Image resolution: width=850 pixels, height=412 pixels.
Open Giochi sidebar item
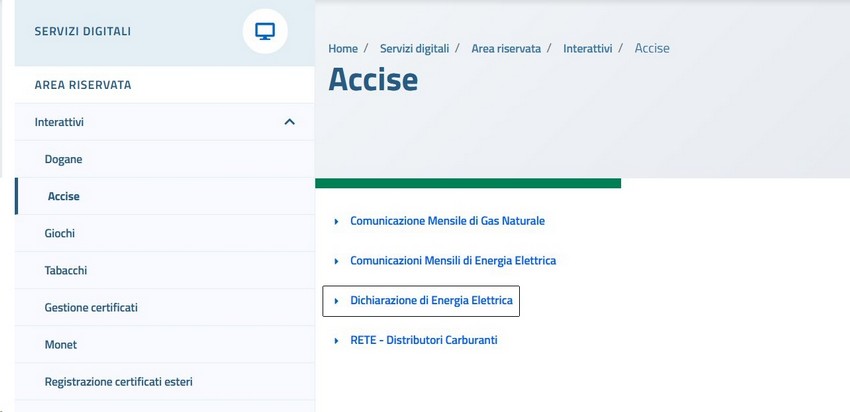(x=60, y=234)
